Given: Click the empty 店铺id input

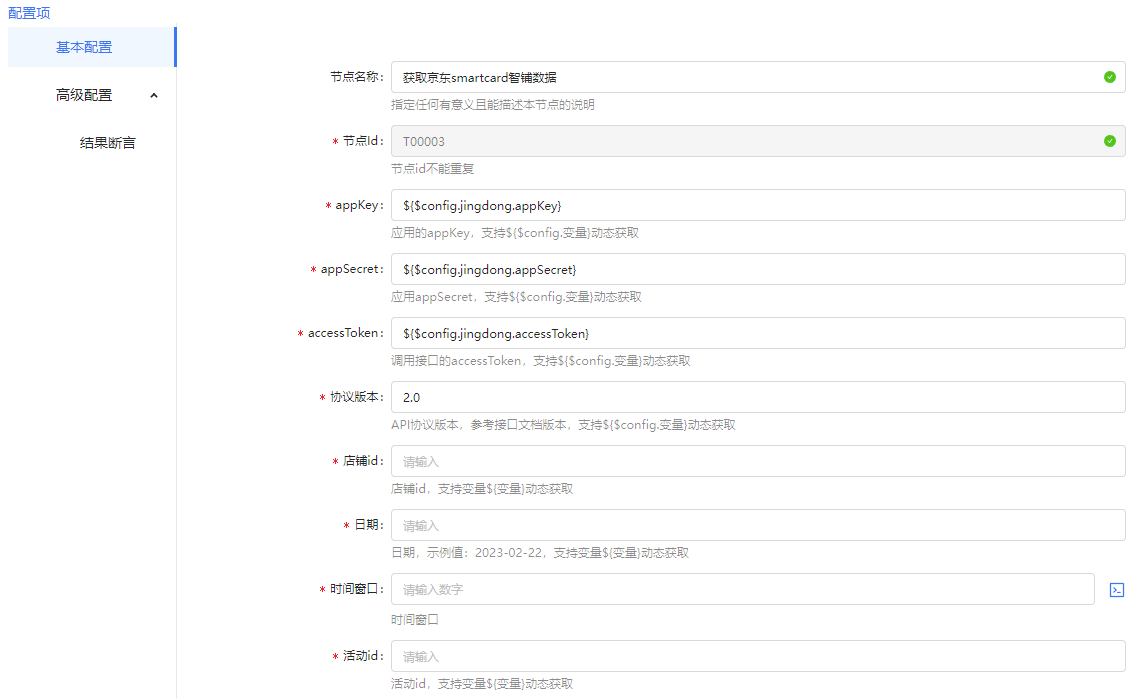Looking at the screenshot, I should (757, 461).
